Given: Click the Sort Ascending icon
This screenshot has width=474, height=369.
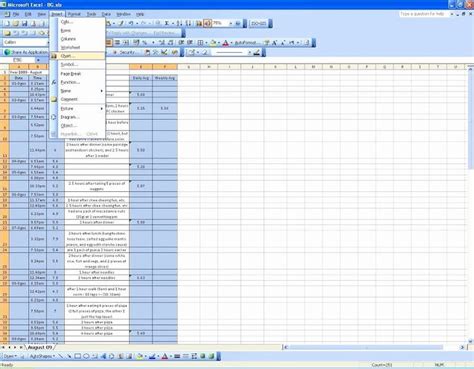Looking at the screenshot, I should [x=179, y=23].
